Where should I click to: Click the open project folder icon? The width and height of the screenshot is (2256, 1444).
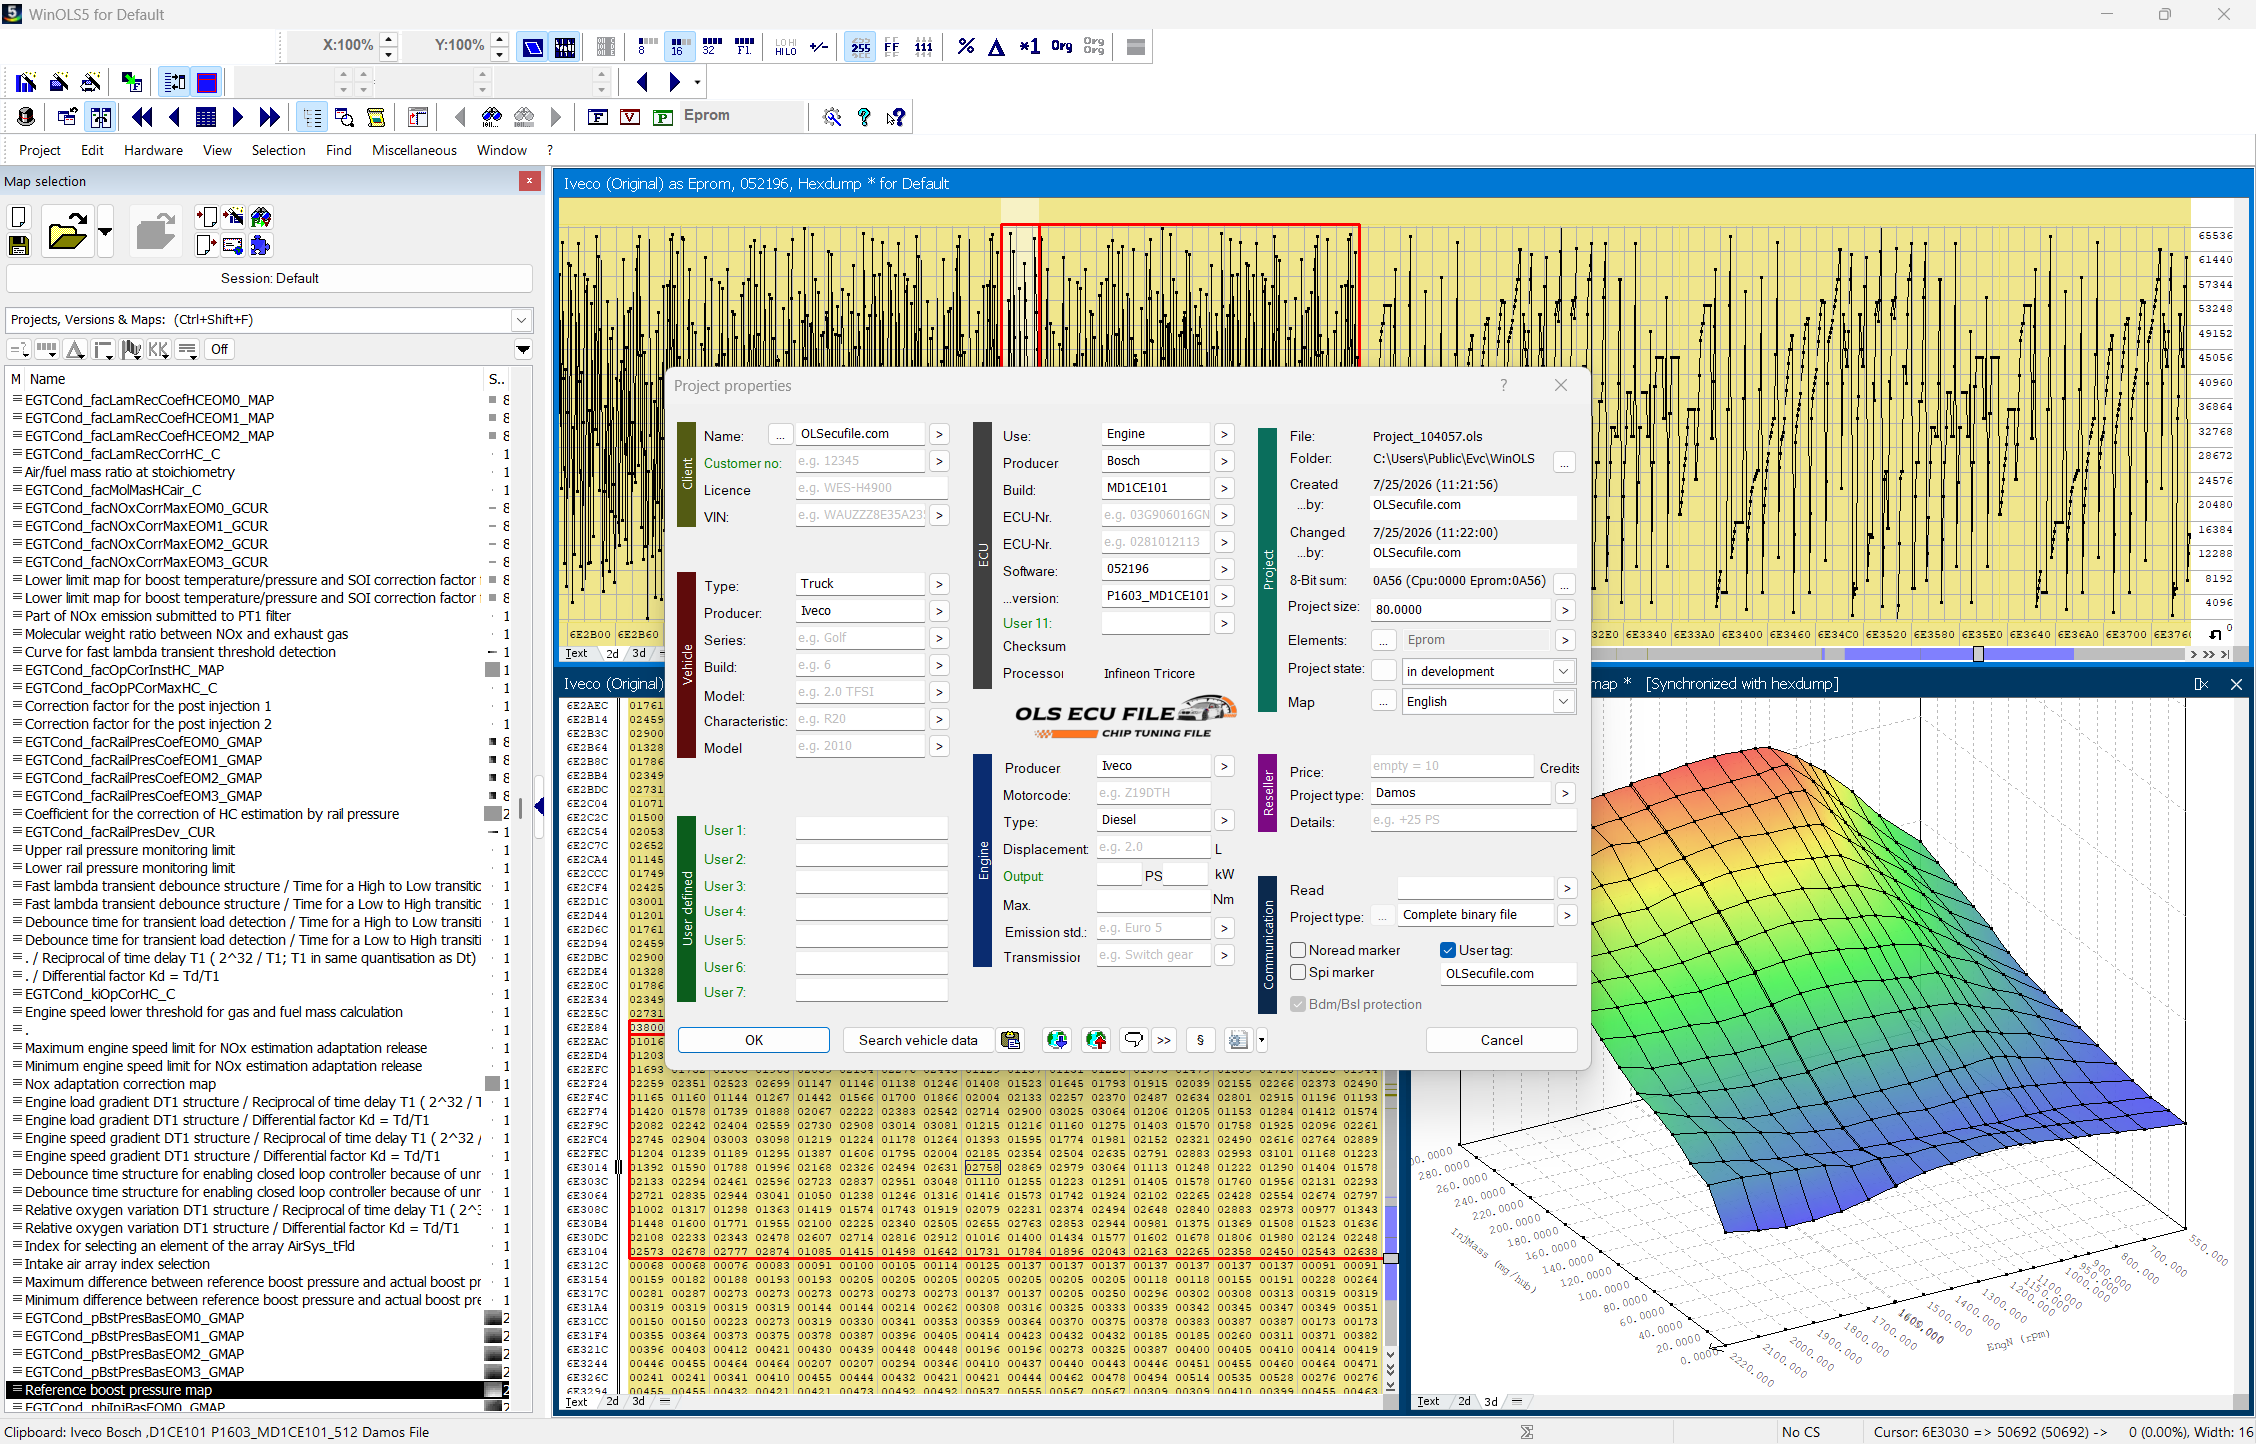(x=67, y=232)
